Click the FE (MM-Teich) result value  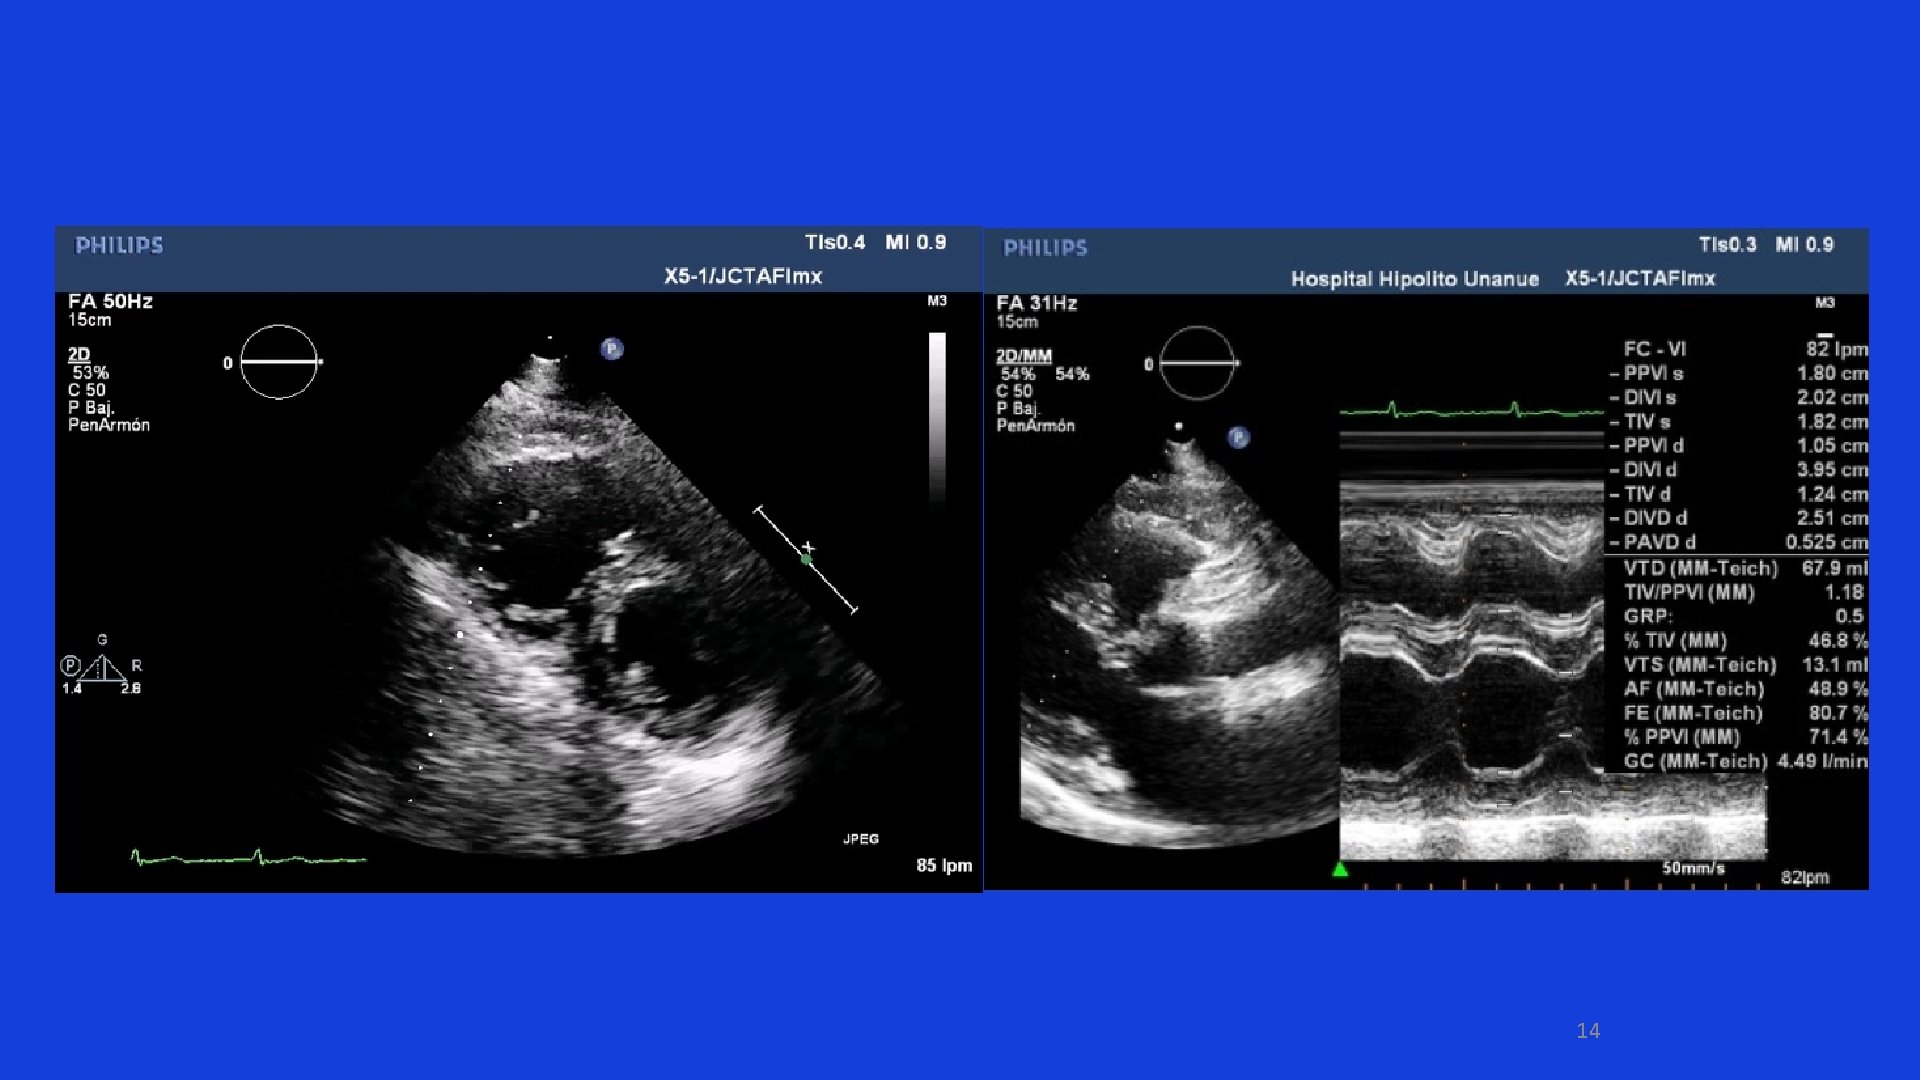coord(1837,713)
